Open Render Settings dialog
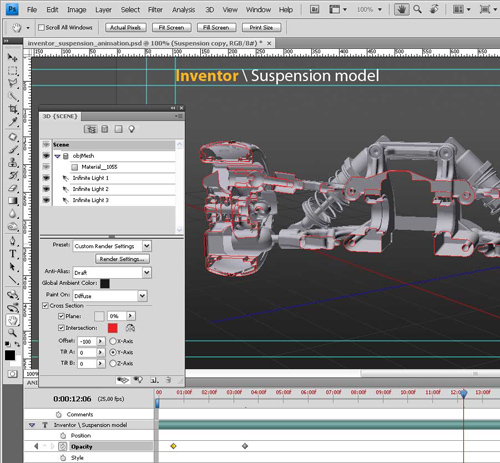Viewport: 500px width, 463px height. click(x=122, y=259)
